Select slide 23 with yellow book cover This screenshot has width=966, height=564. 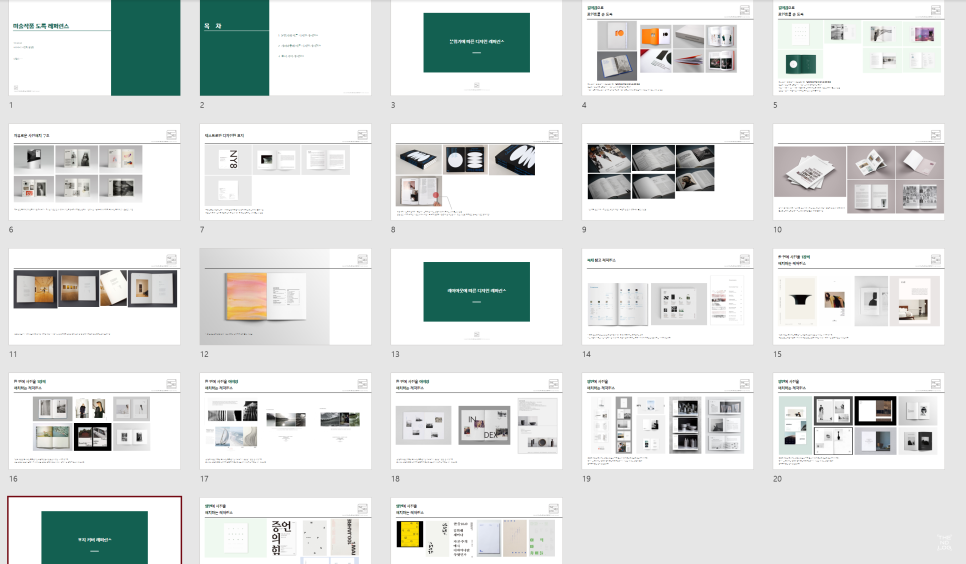click(476, 531)
